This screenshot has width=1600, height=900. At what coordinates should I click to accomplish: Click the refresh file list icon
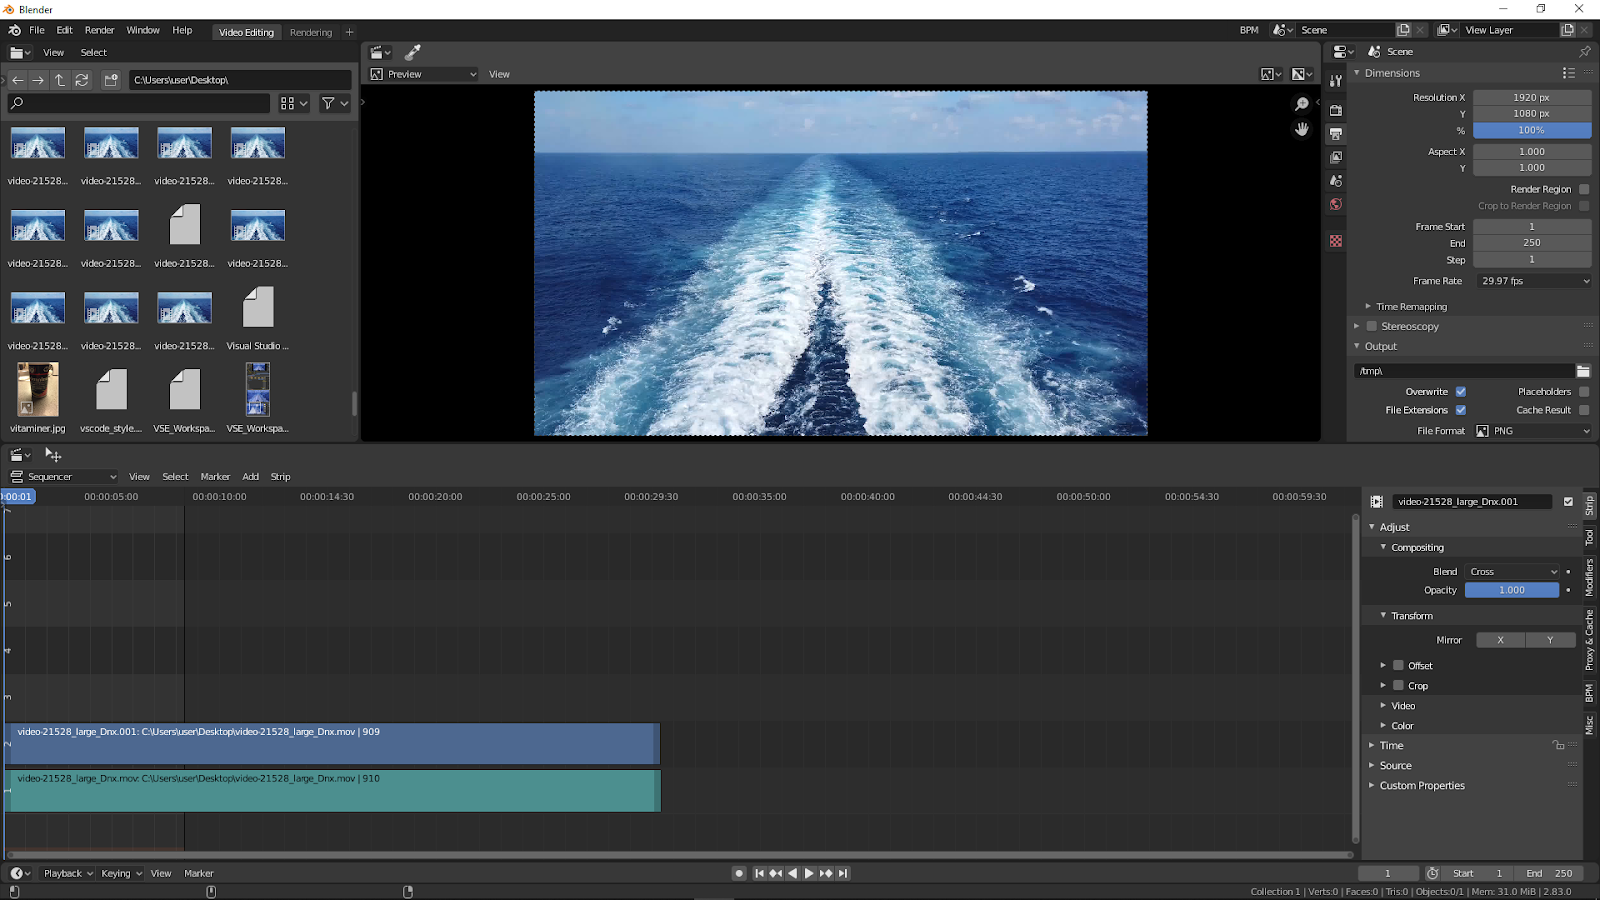82,80
